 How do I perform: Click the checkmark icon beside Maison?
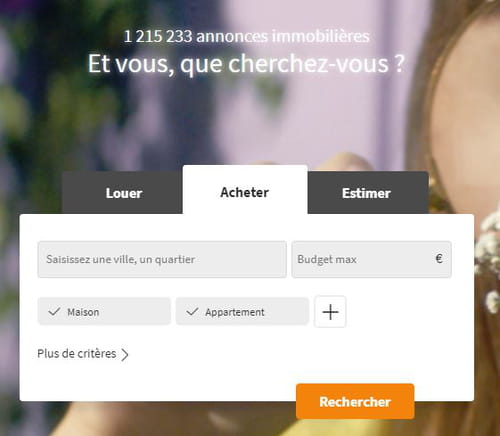tap(54, 312)
